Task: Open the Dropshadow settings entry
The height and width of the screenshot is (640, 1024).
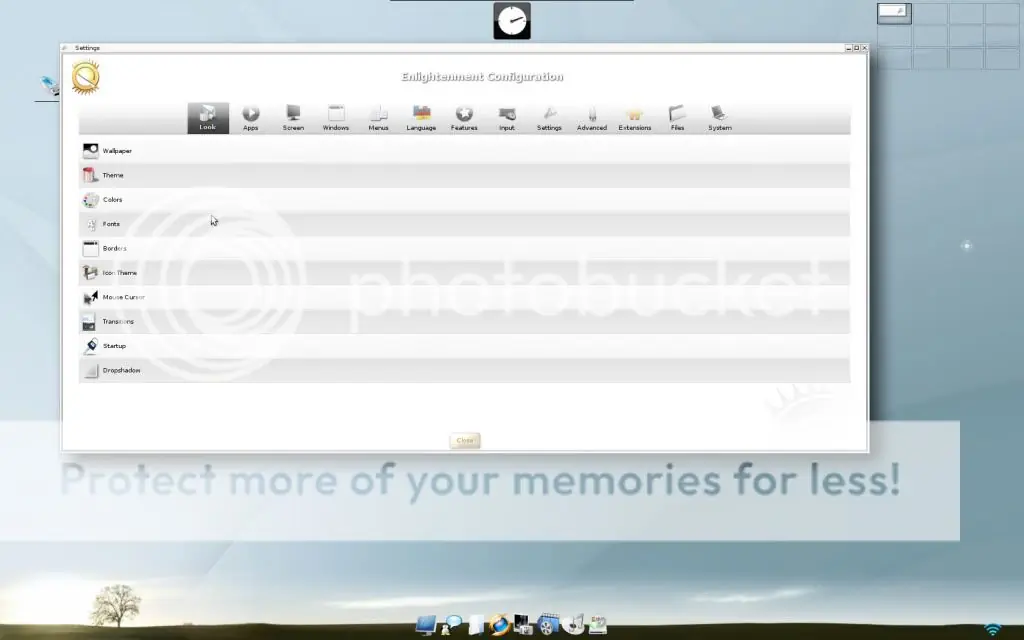Action: click(464, 370)
